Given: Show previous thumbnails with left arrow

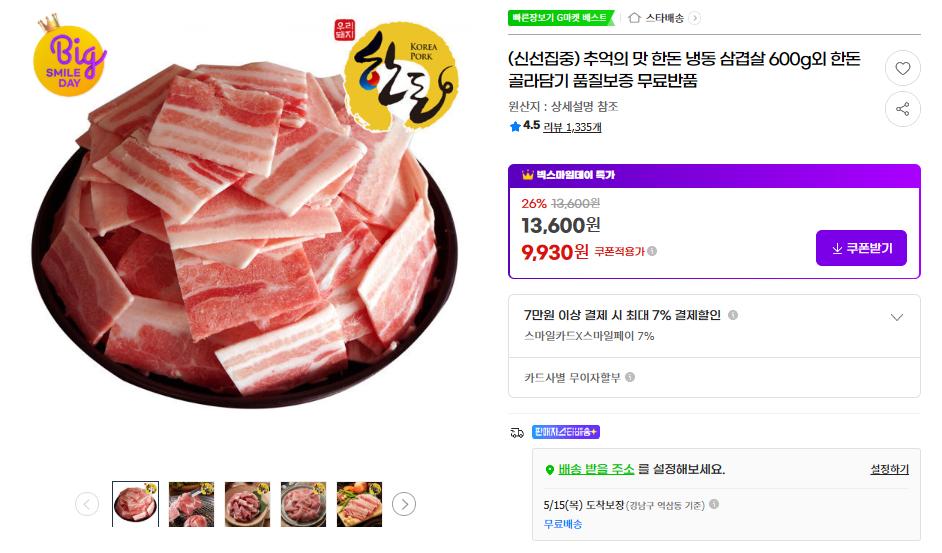Looking at the screenshot, I should tap(87, 504).
